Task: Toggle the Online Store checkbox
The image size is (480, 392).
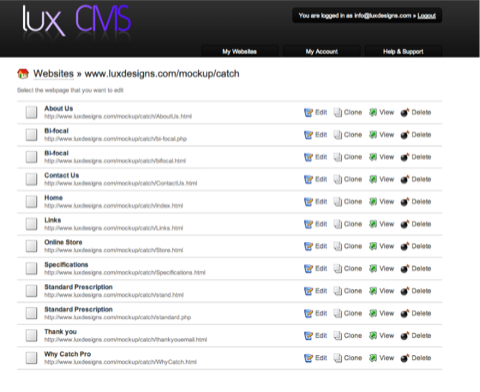Action: [x=32, y=246]
